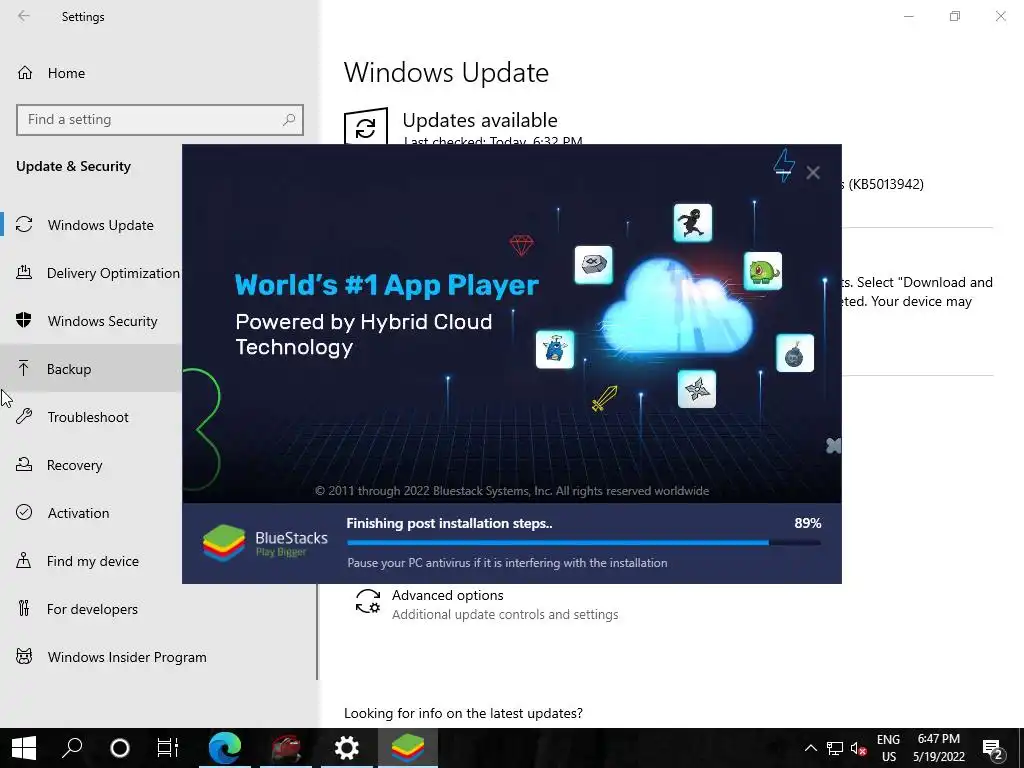The width and height of the screenshot is (1024, 768).
Task: Click the bomb game tile in installer
Action: [x=795, y=353]
